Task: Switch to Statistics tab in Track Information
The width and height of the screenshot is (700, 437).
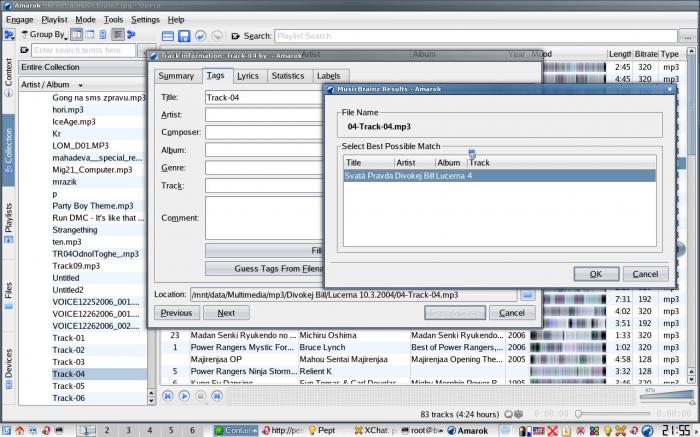Action: 288,76
